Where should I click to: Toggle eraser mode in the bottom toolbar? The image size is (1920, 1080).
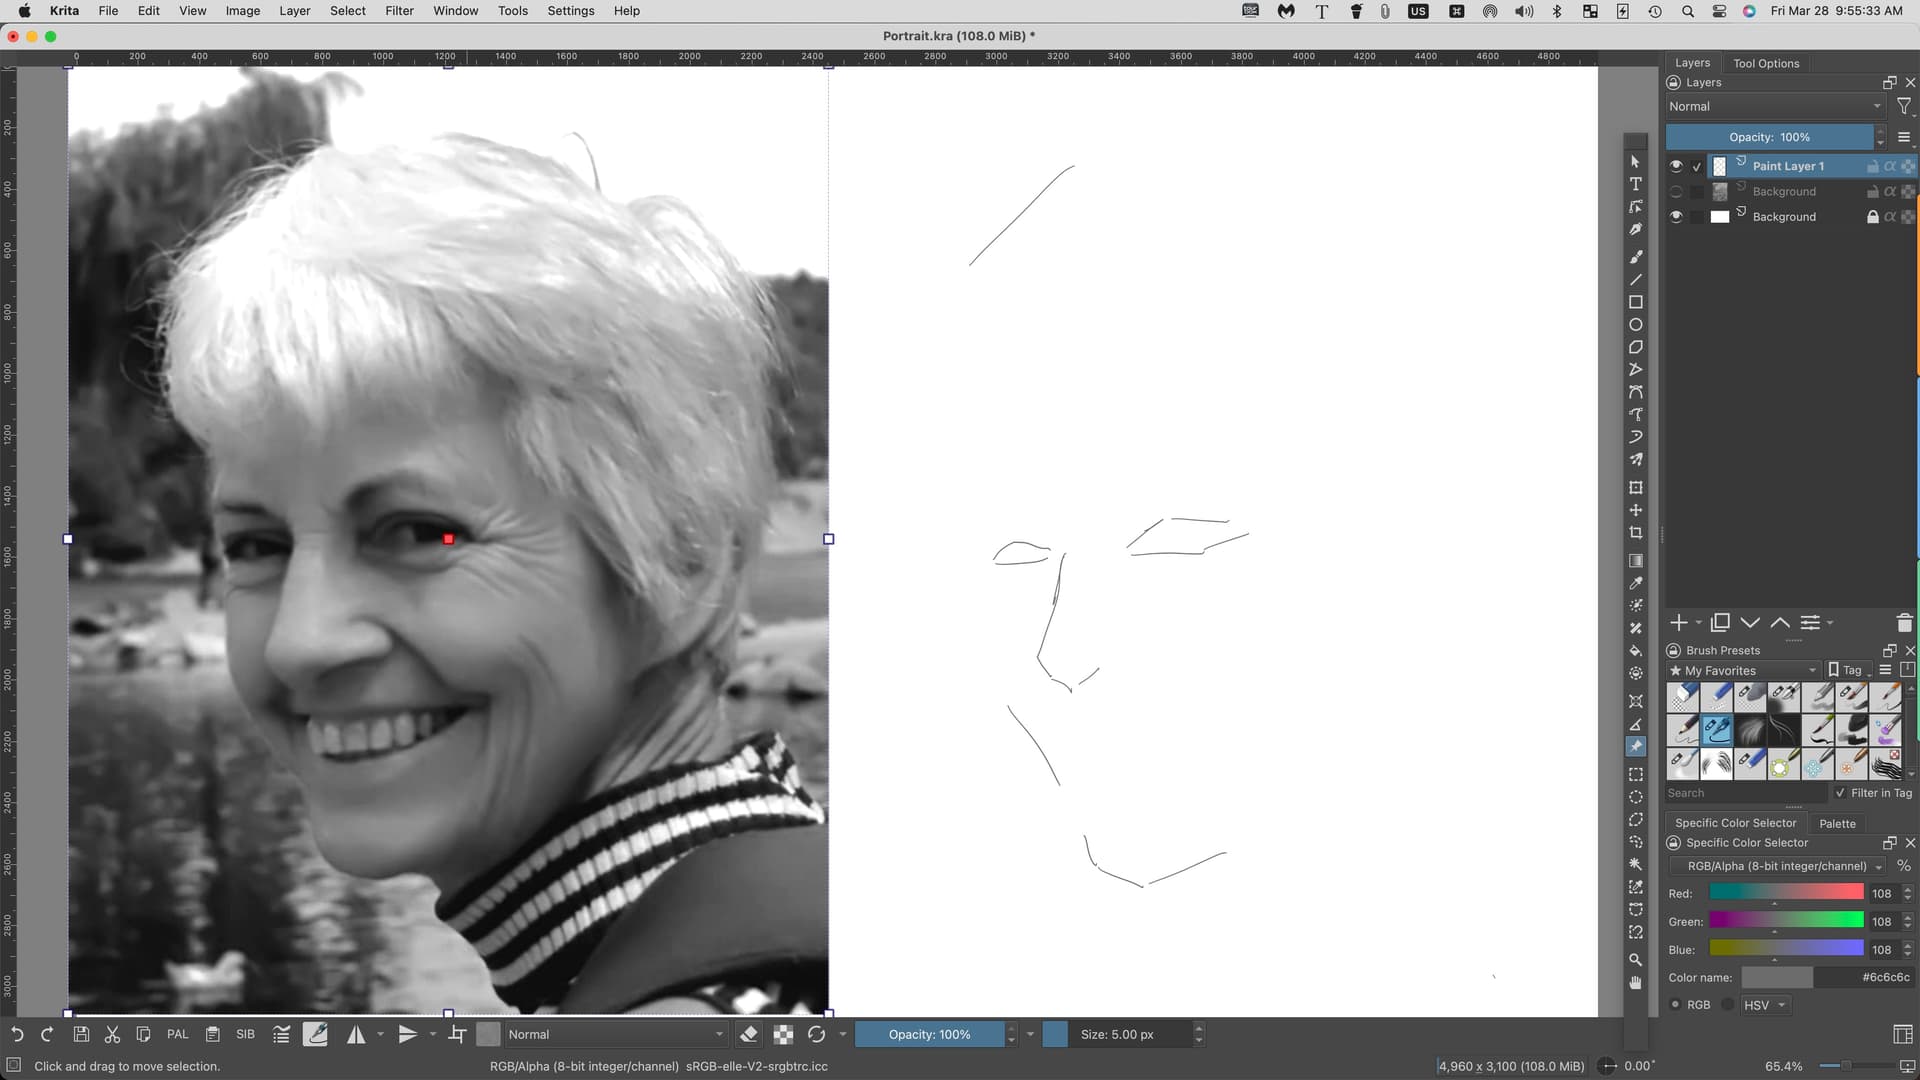pyautogui.click(x=749, y=1035)
